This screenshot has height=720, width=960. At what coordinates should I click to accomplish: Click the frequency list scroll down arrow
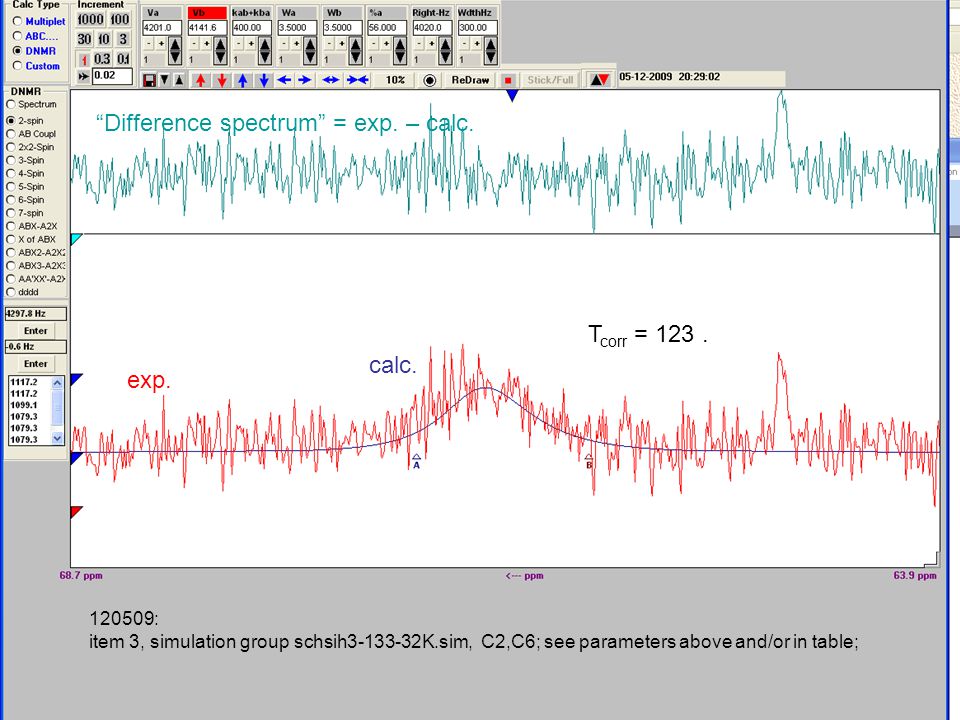pyautogui.click(x=58, y=438)
